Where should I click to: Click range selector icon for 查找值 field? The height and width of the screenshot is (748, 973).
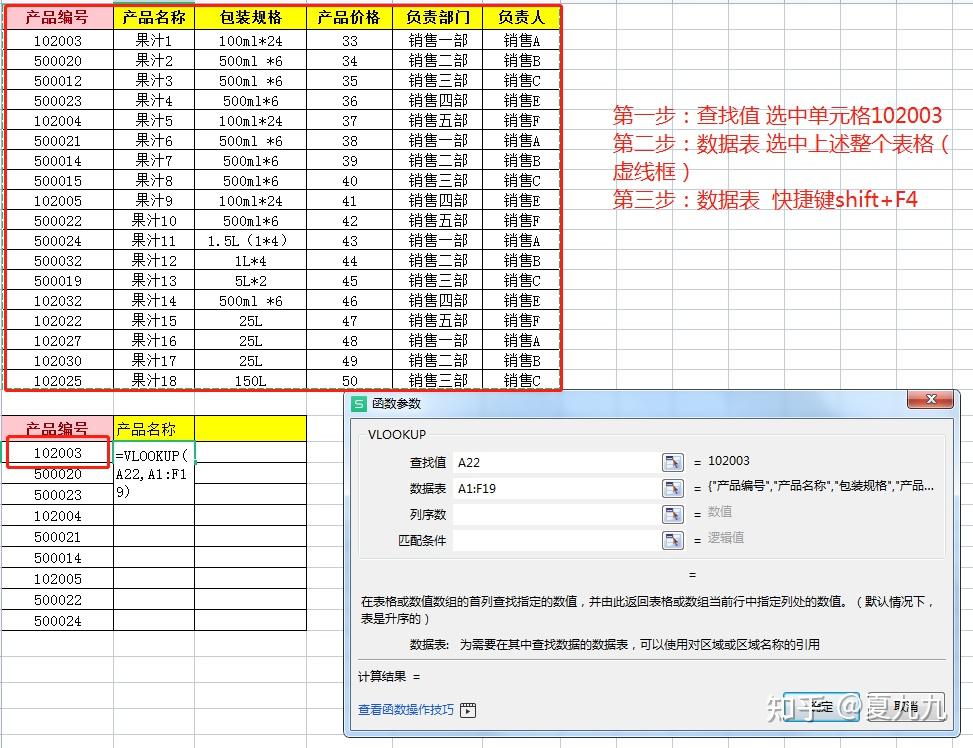coord(673,462)
